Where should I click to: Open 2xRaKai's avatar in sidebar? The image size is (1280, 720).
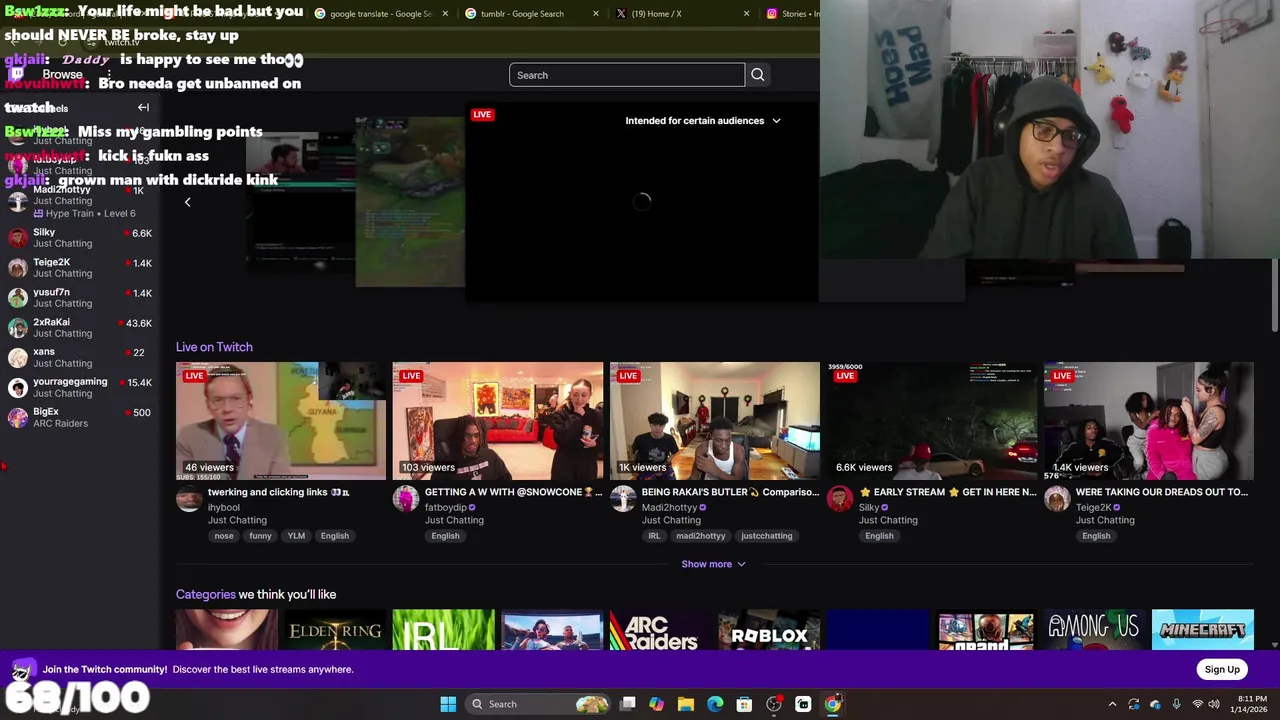(x=17, y=328)
